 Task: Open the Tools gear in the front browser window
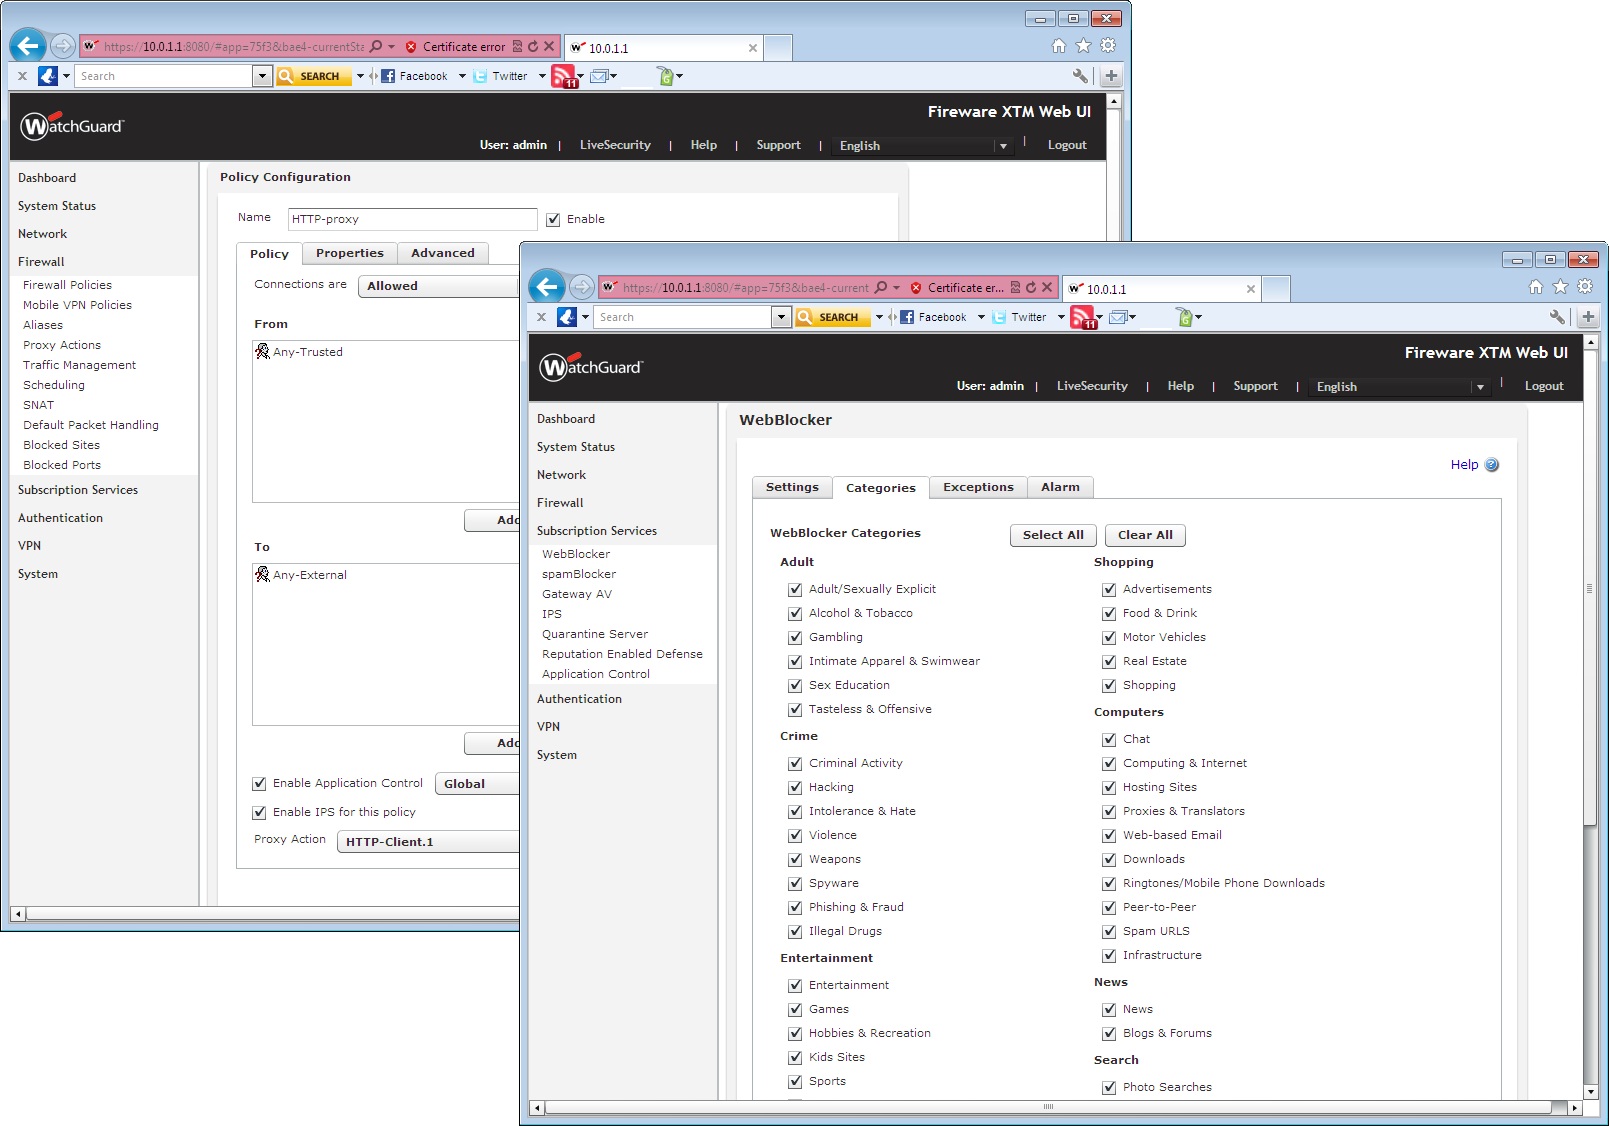pyautogui.click(x=1585, y=287)
